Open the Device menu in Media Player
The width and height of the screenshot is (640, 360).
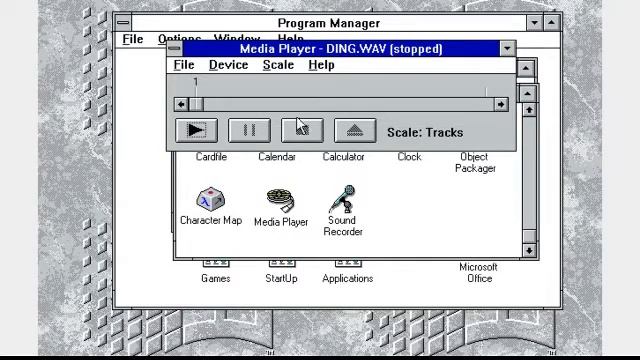pyautogui.click(x=229, y=65)
